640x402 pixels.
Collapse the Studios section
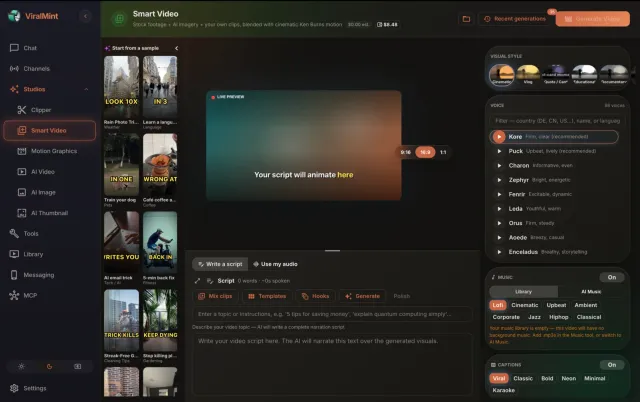tap(86, 89)
